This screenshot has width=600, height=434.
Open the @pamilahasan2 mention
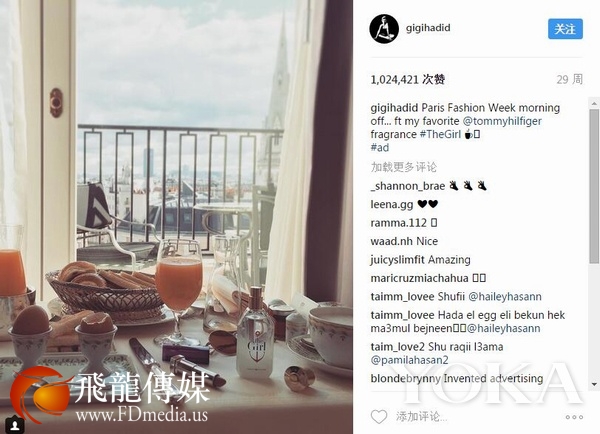pos(409,360)
